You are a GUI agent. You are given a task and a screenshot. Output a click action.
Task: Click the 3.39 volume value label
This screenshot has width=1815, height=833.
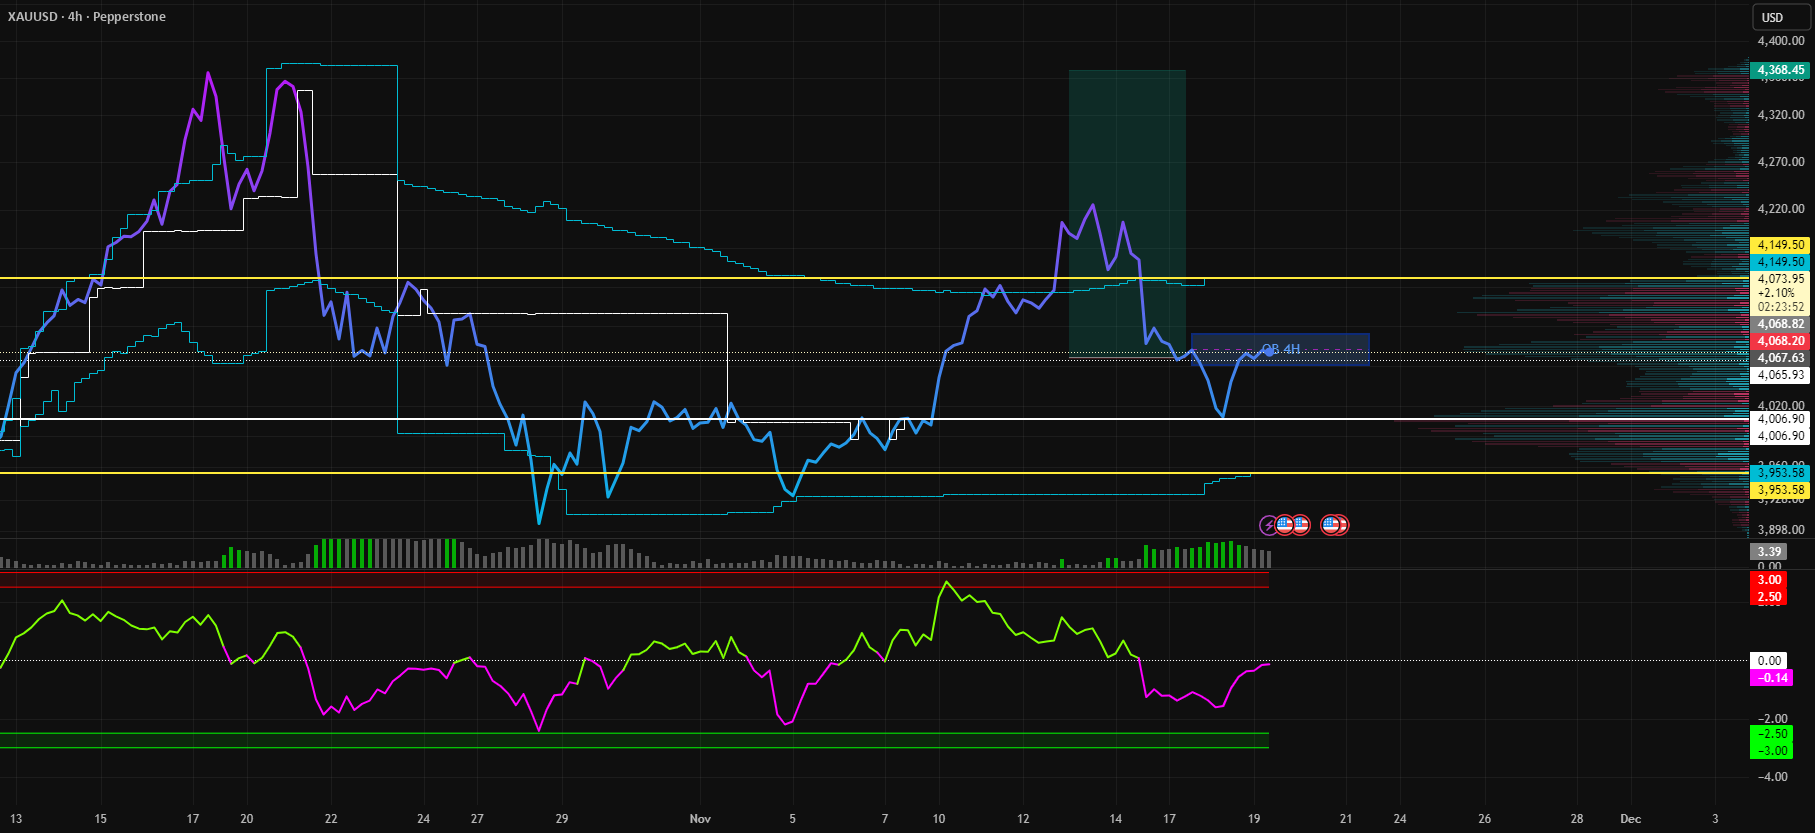pos(1769,552)
